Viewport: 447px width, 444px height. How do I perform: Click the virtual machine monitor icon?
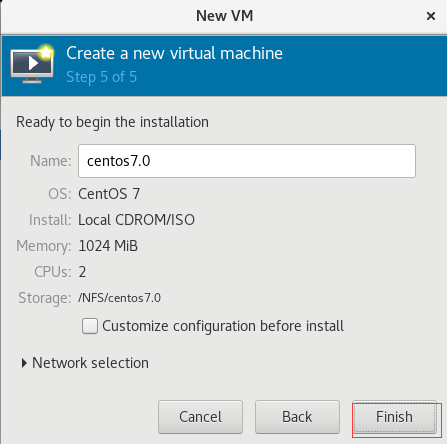[x=32, y=64]
